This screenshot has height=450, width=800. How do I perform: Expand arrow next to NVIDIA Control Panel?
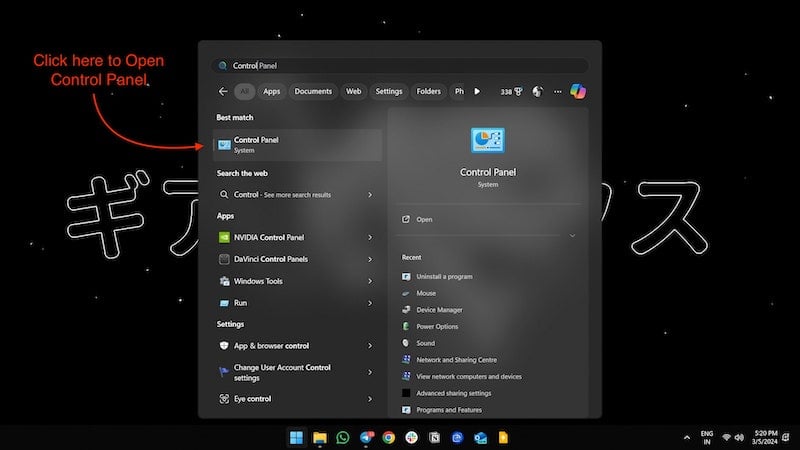click(x=370, y=237)
